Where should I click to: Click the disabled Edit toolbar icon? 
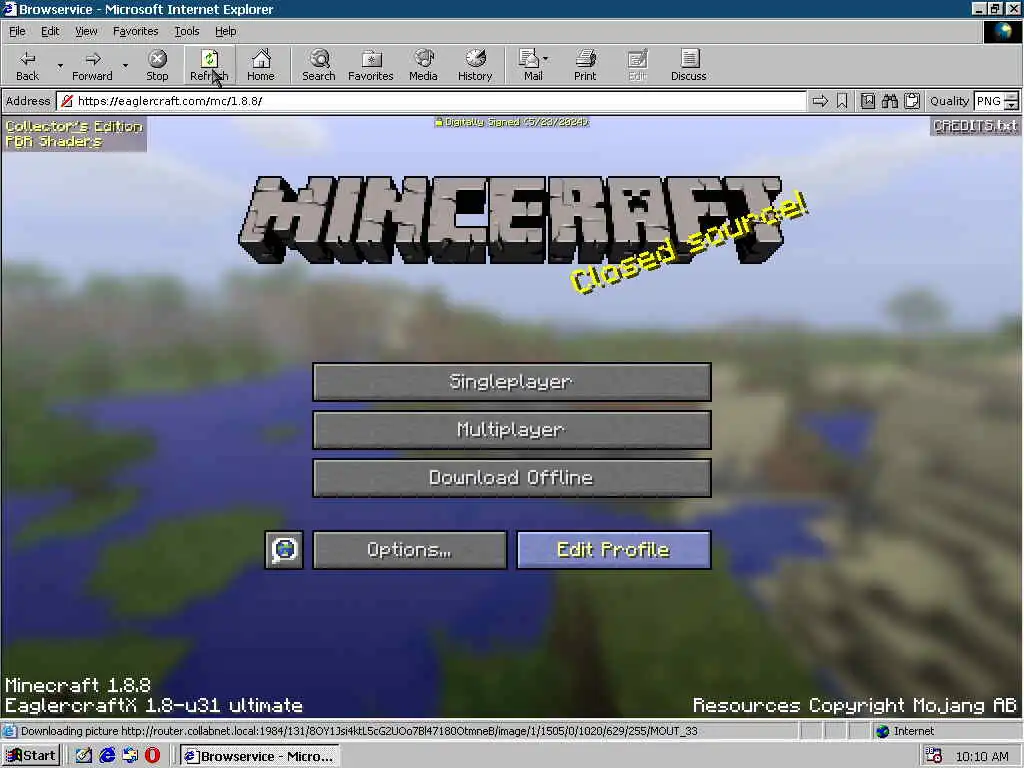[637, 65]
